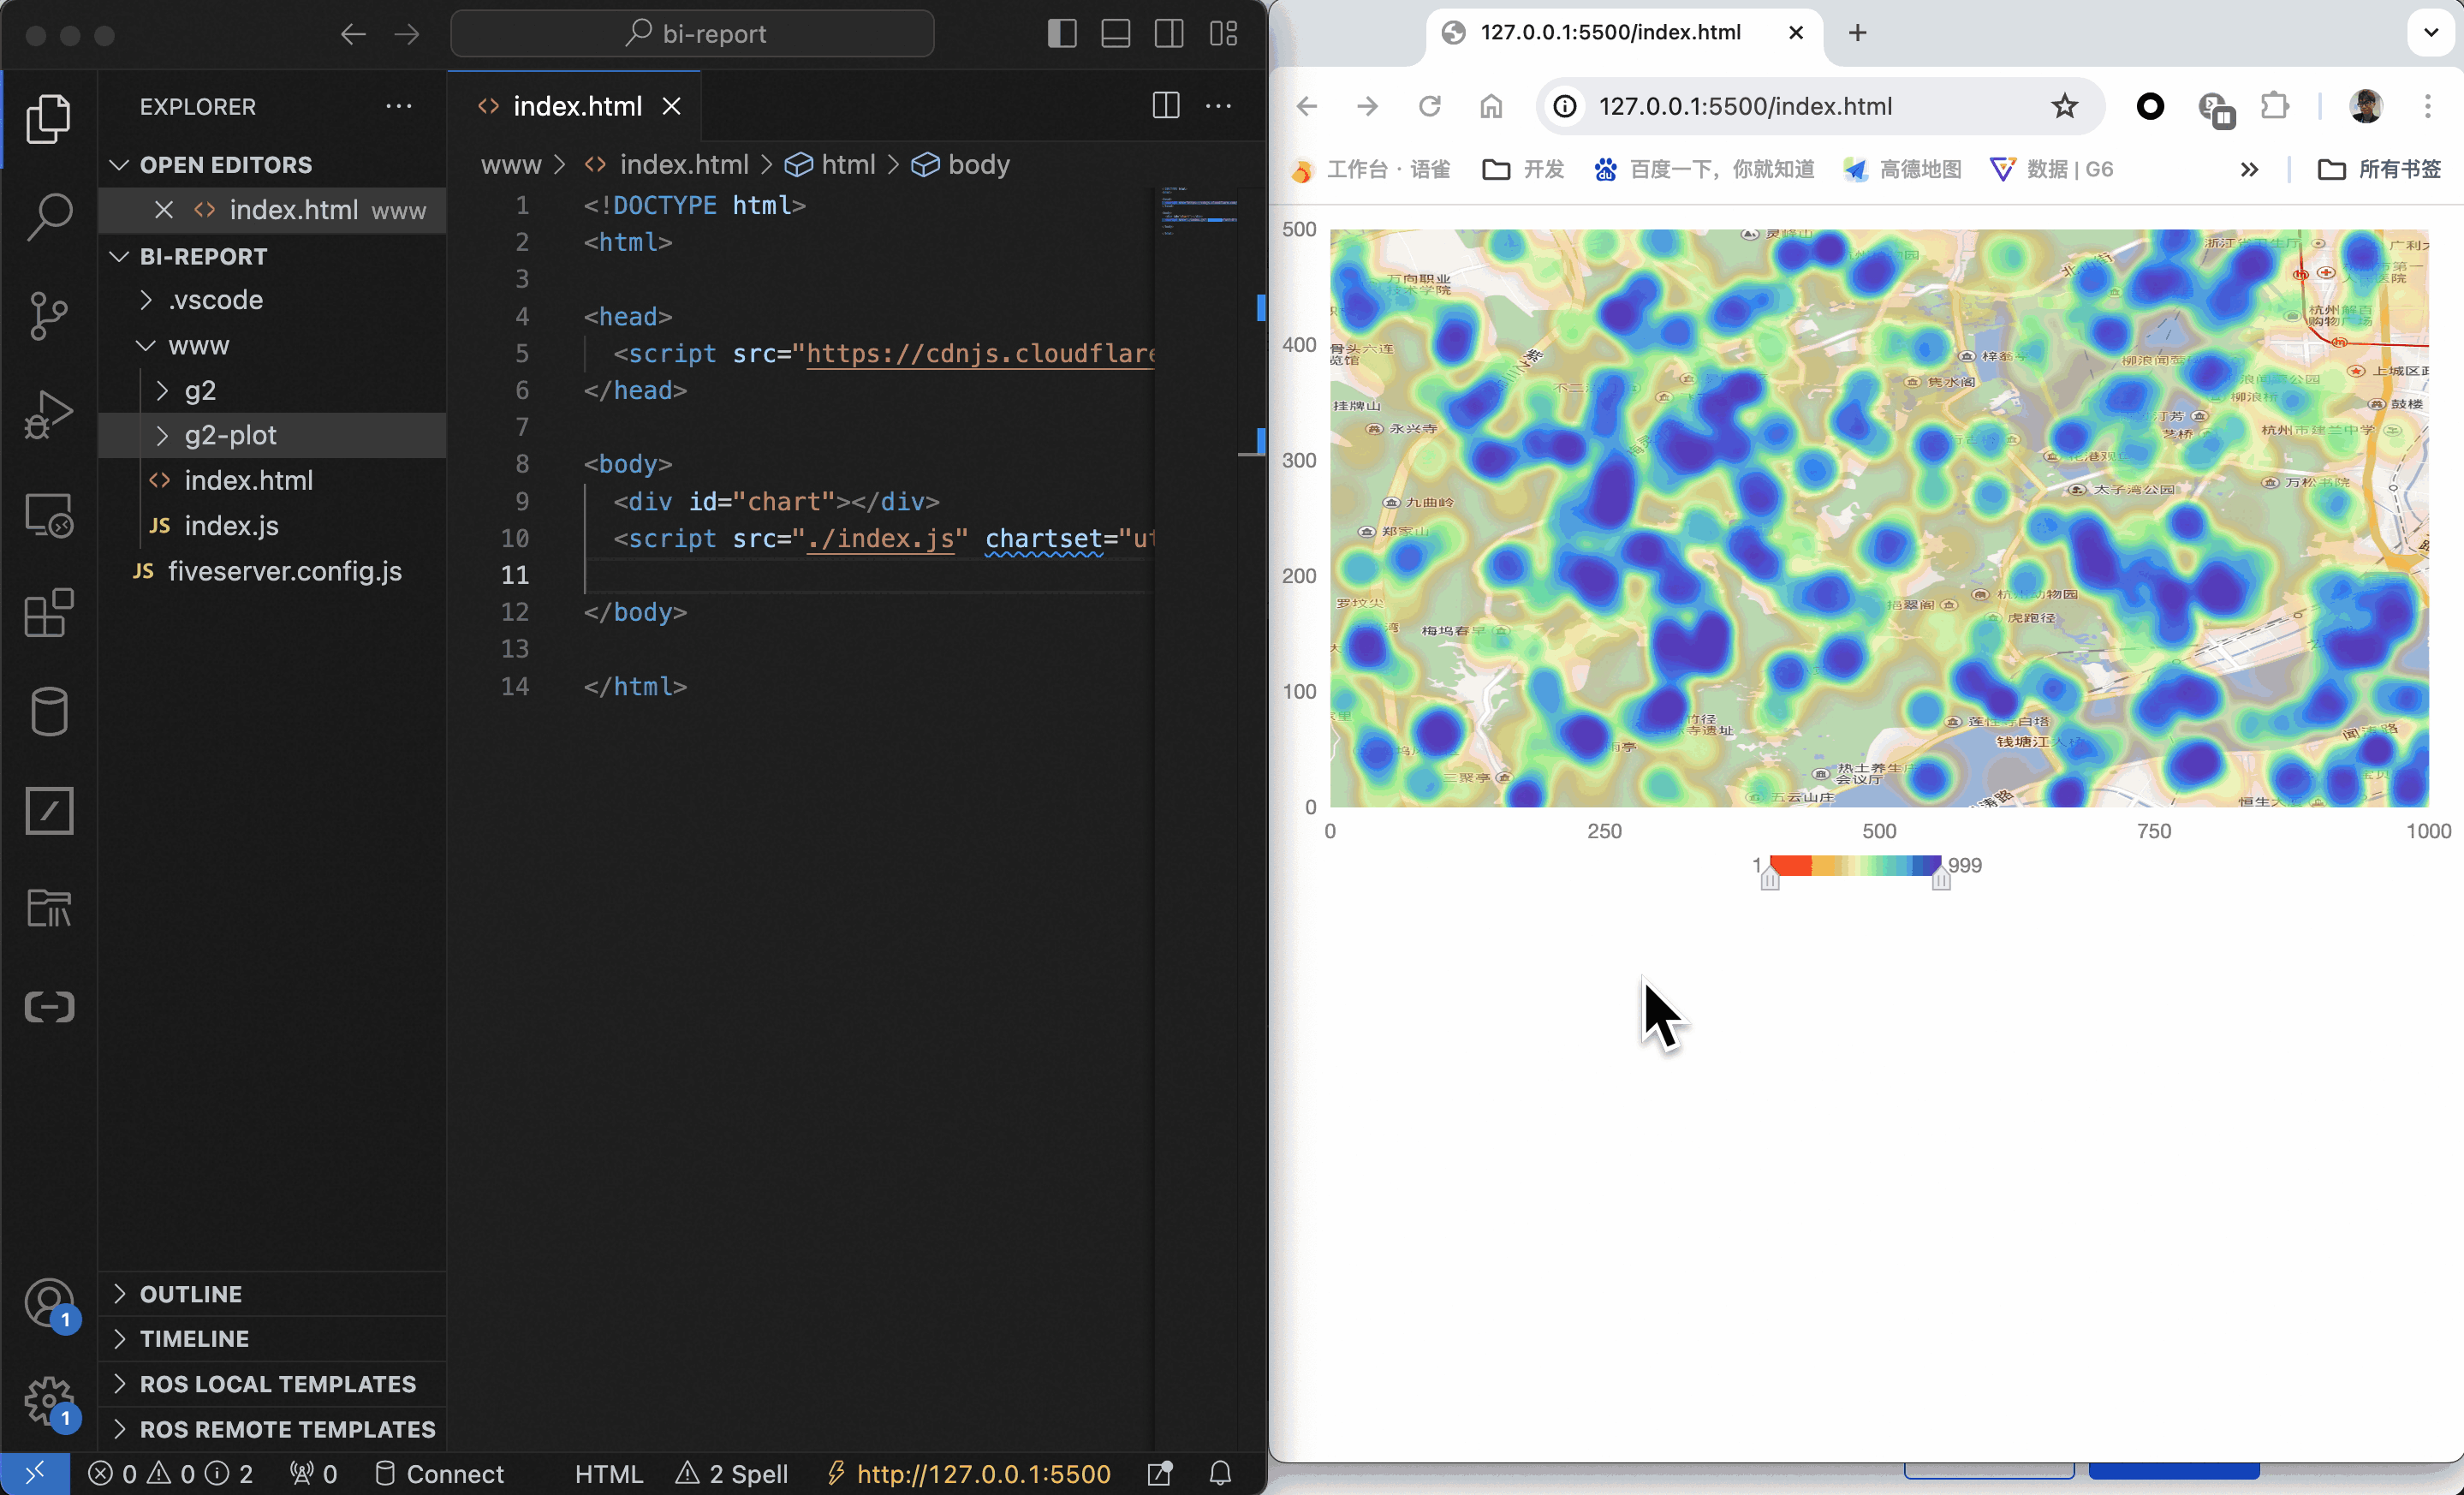The image size is (2464, 1495).
Task: Click the browser address bar URL
Action: [x=1744, y=106]
